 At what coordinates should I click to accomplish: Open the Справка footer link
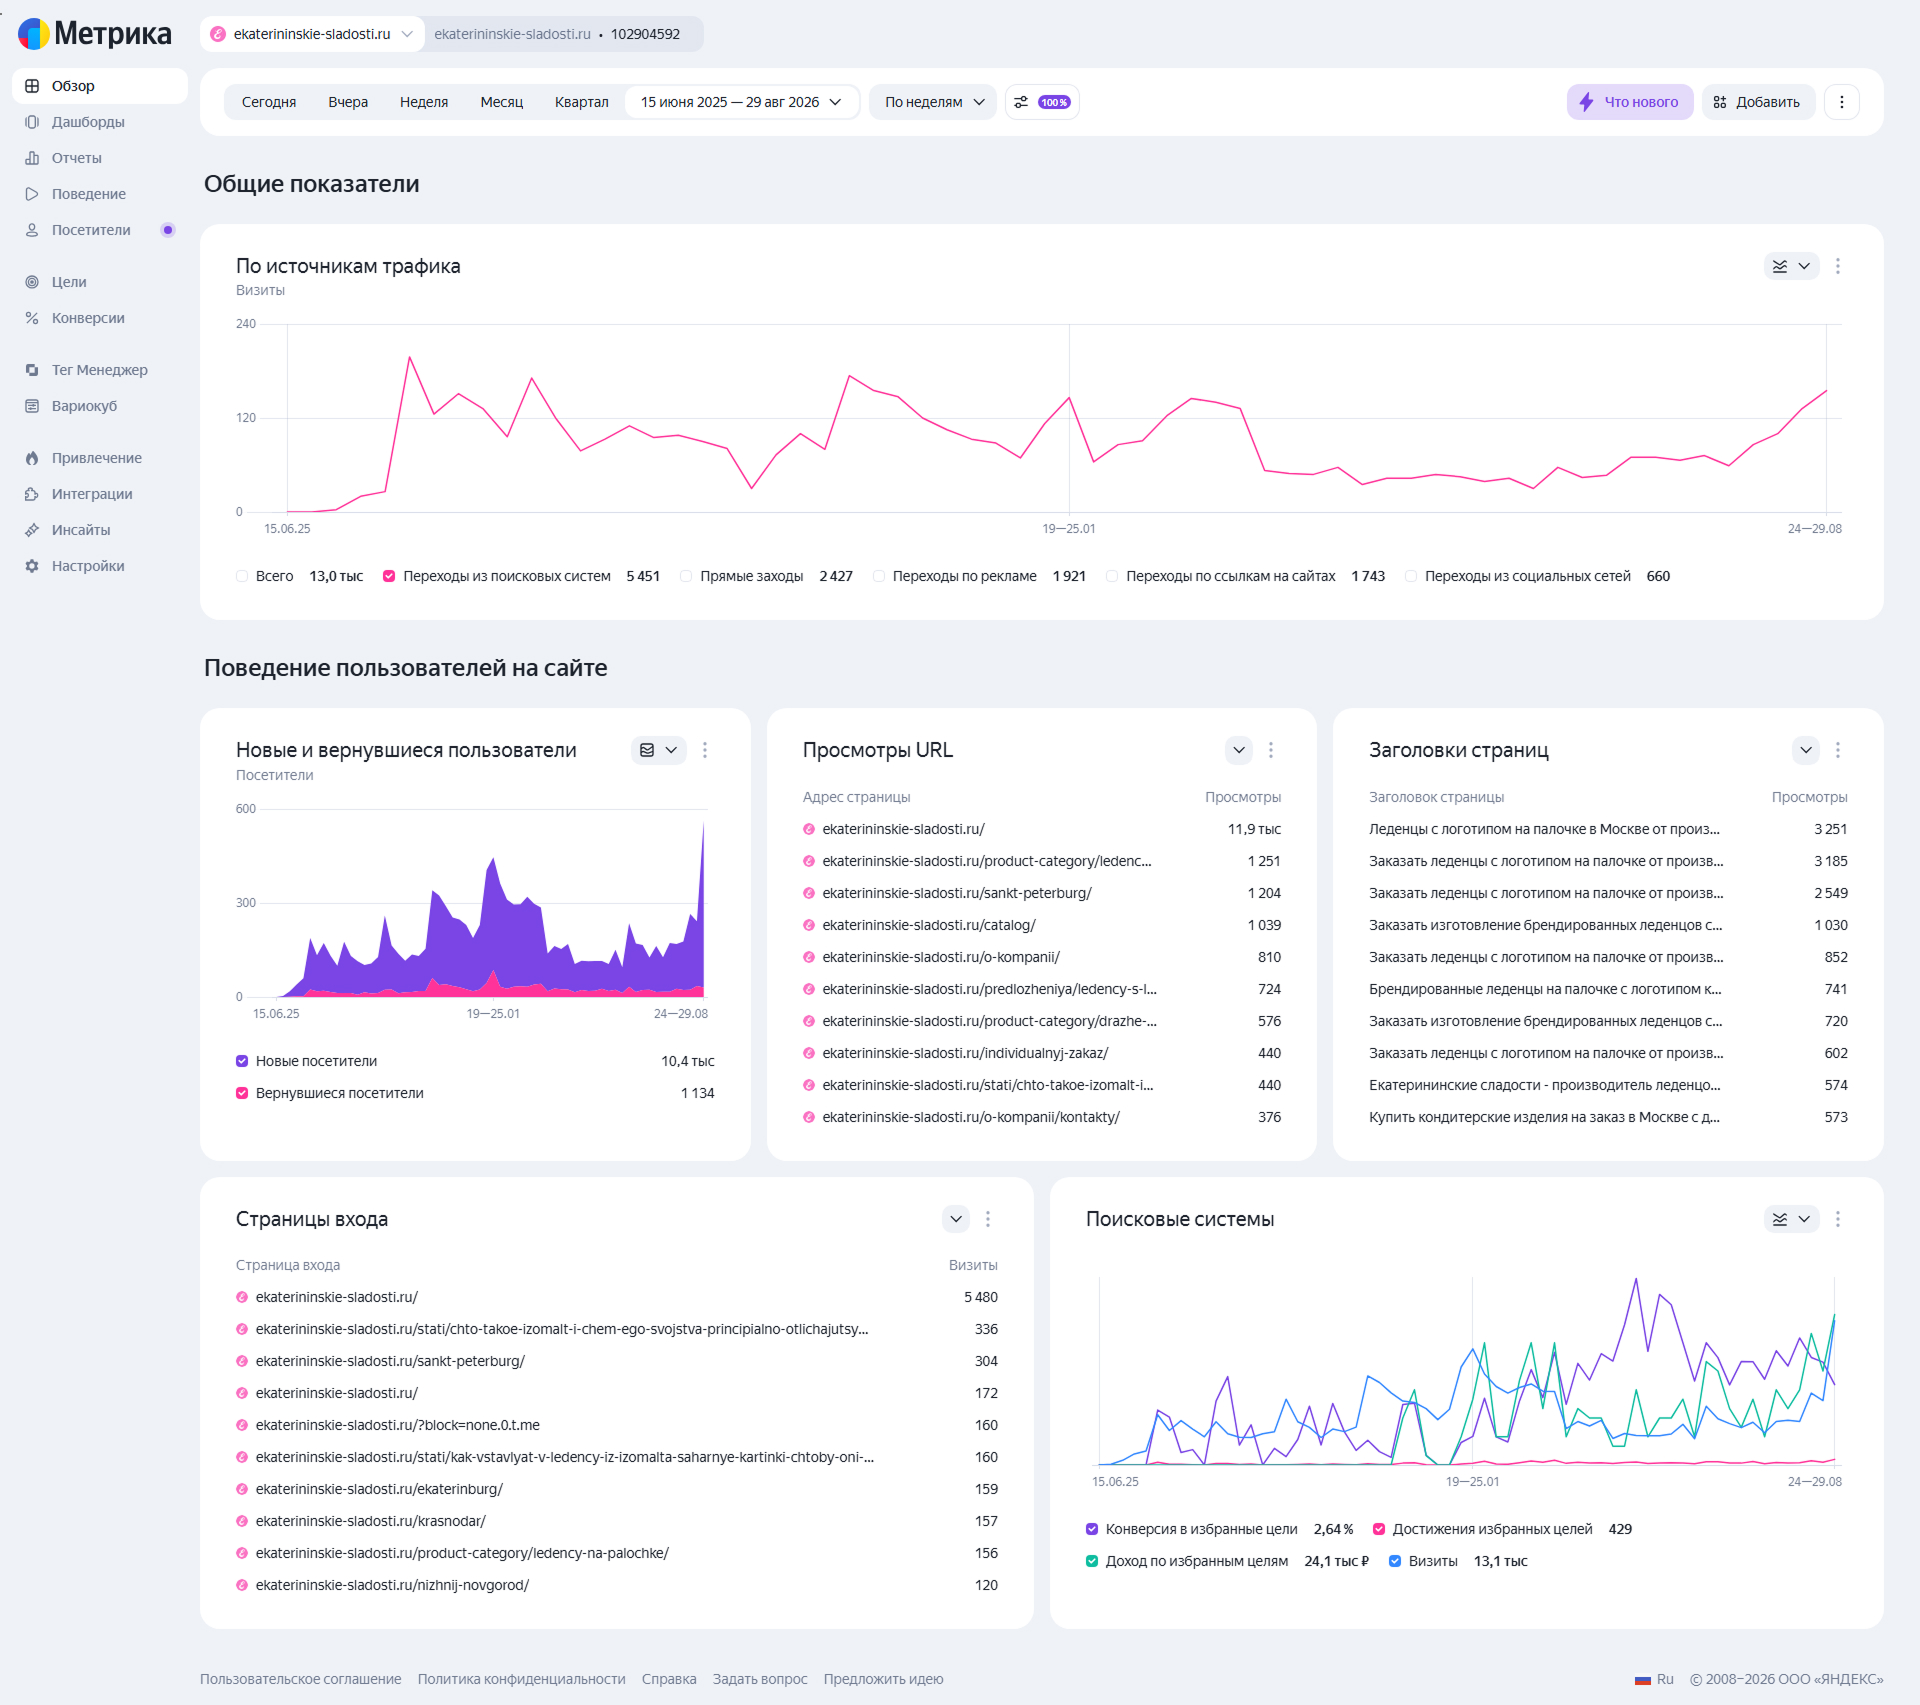pos(669,1680)
